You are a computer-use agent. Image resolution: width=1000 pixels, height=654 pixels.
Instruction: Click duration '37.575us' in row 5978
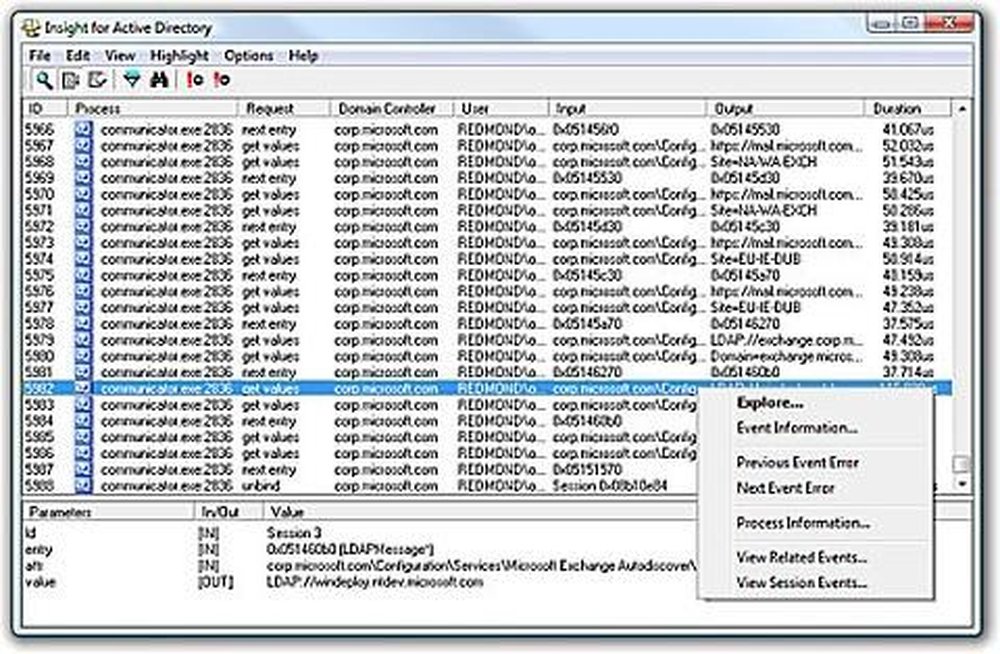tap(908, 324)
